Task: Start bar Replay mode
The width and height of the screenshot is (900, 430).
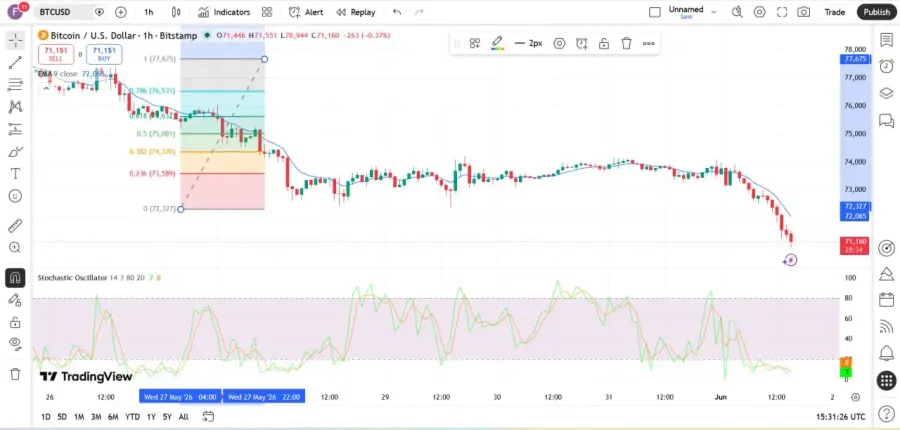Action: (x=355, y=12)
